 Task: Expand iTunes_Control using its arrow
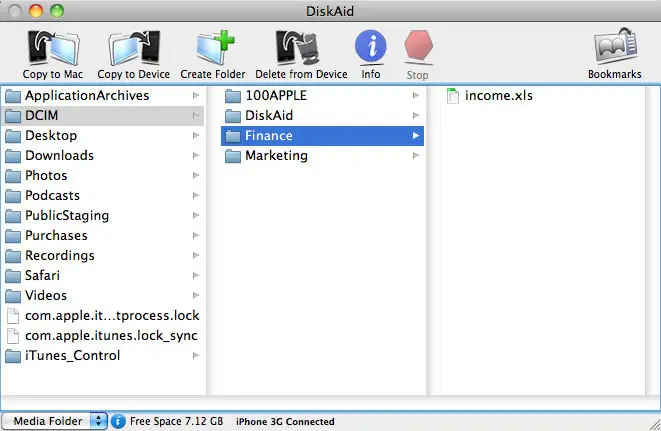pyautogui.click(x=196, y=356)
